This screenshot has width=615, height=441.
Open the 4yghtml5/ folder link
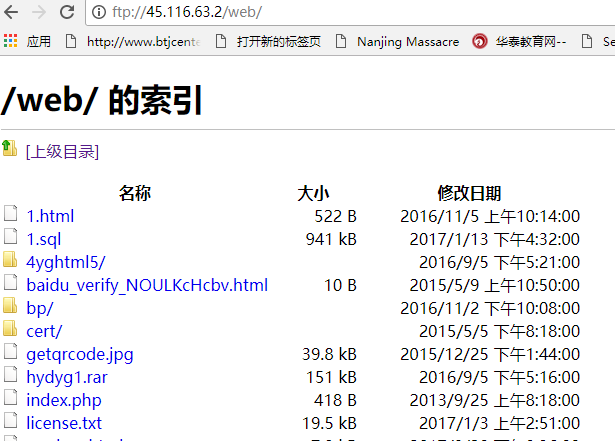(66, 262)
